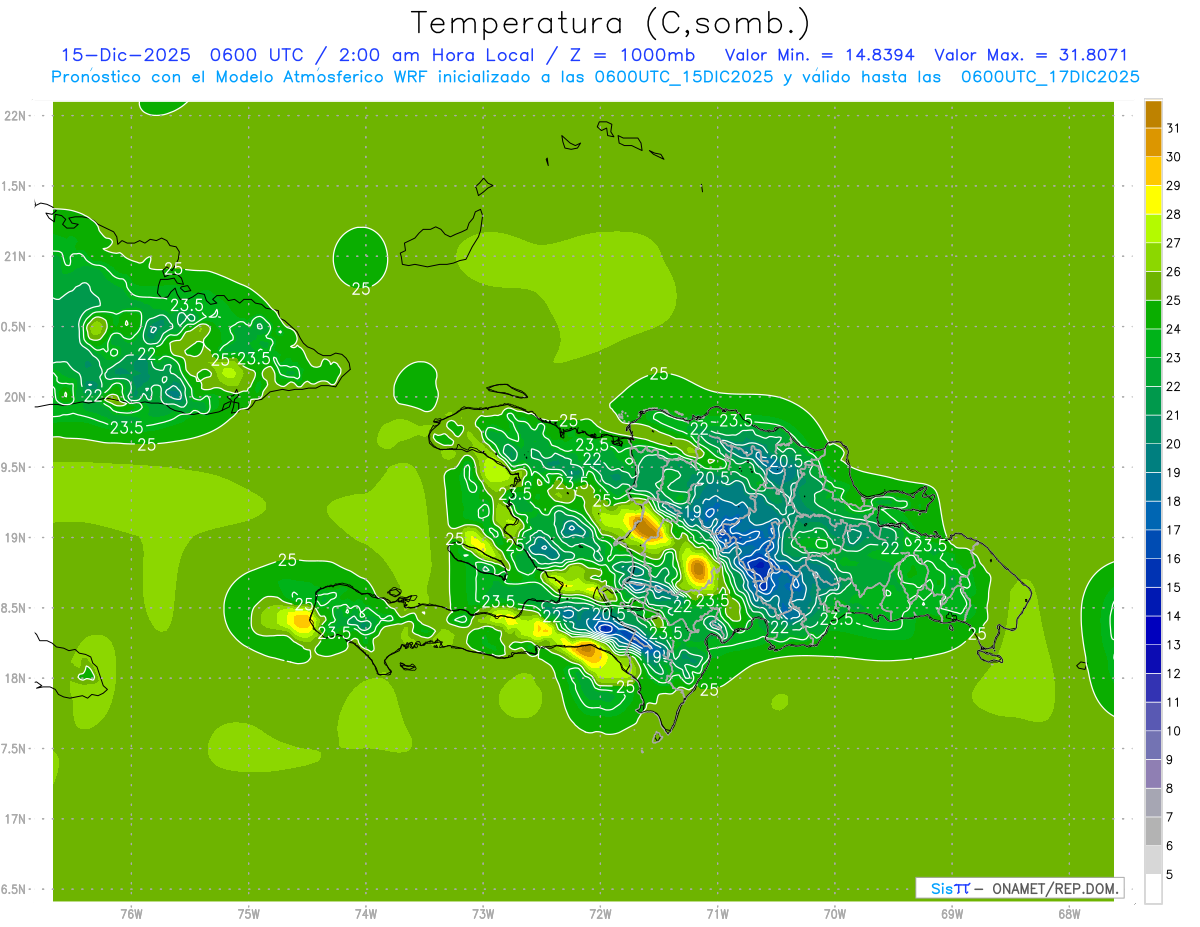Click the '69W' longitude axis label

pos(952,913)
